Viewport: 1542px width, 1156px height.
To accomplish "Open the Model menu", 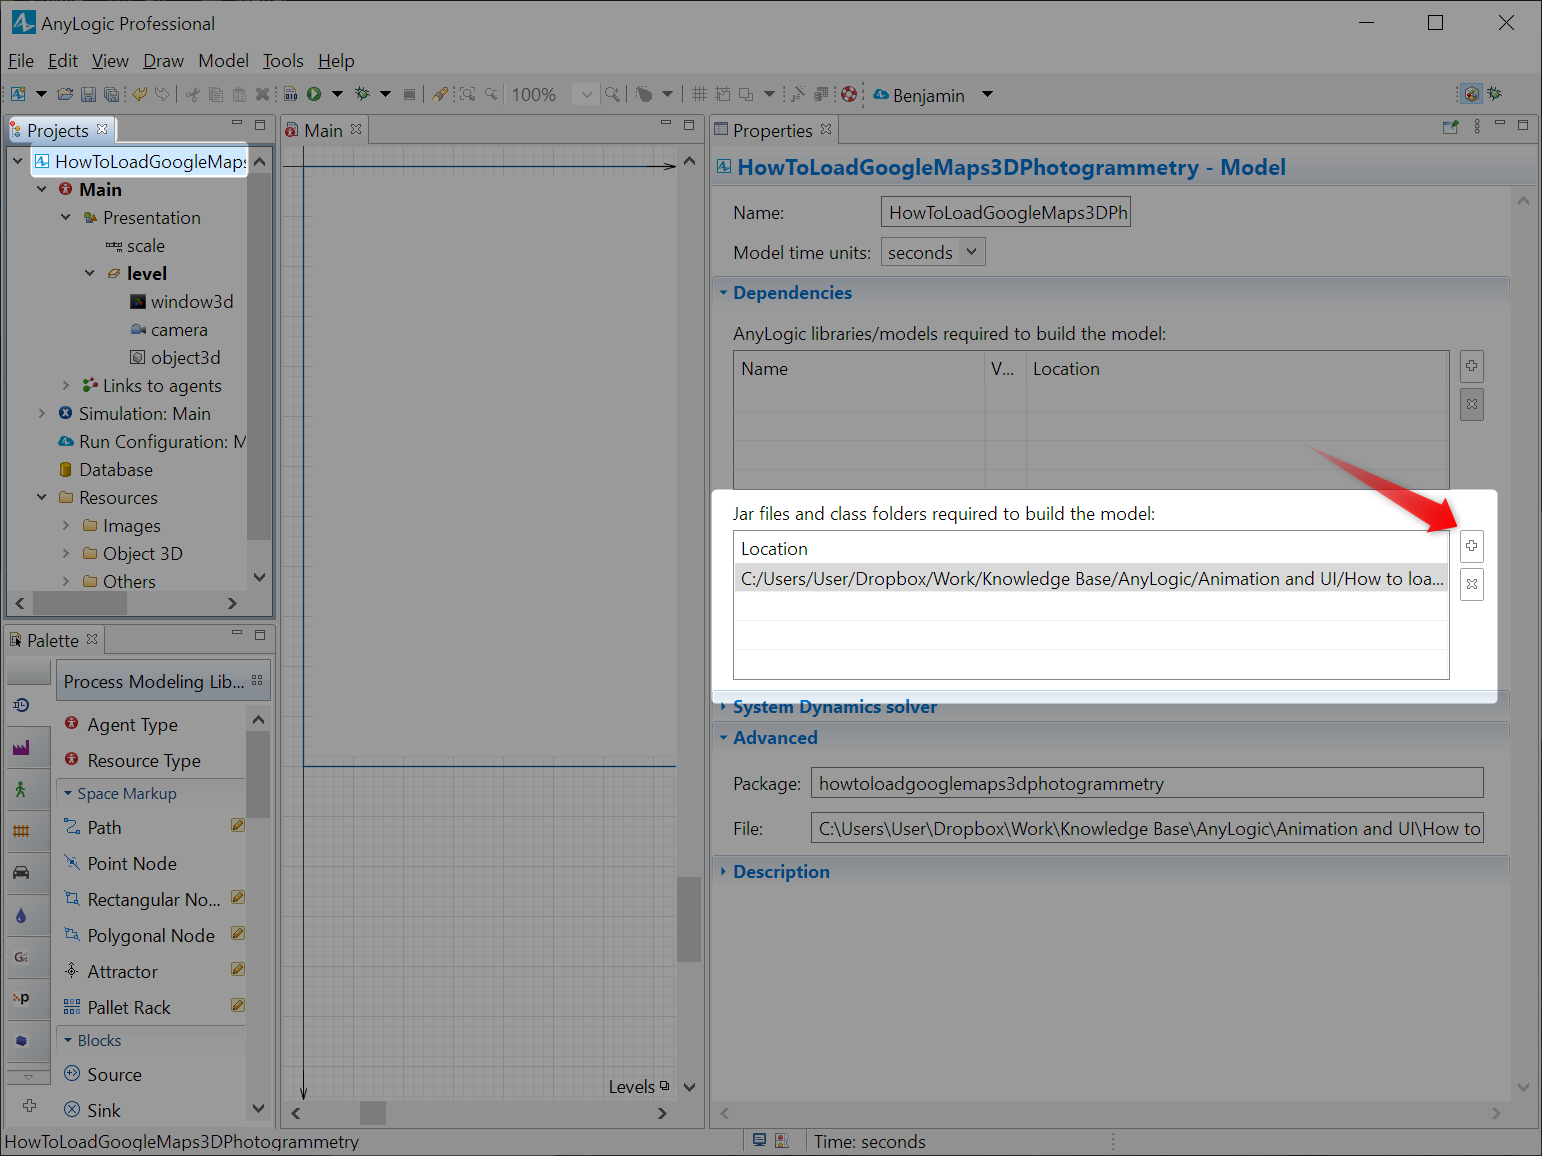I will point(223,61).
